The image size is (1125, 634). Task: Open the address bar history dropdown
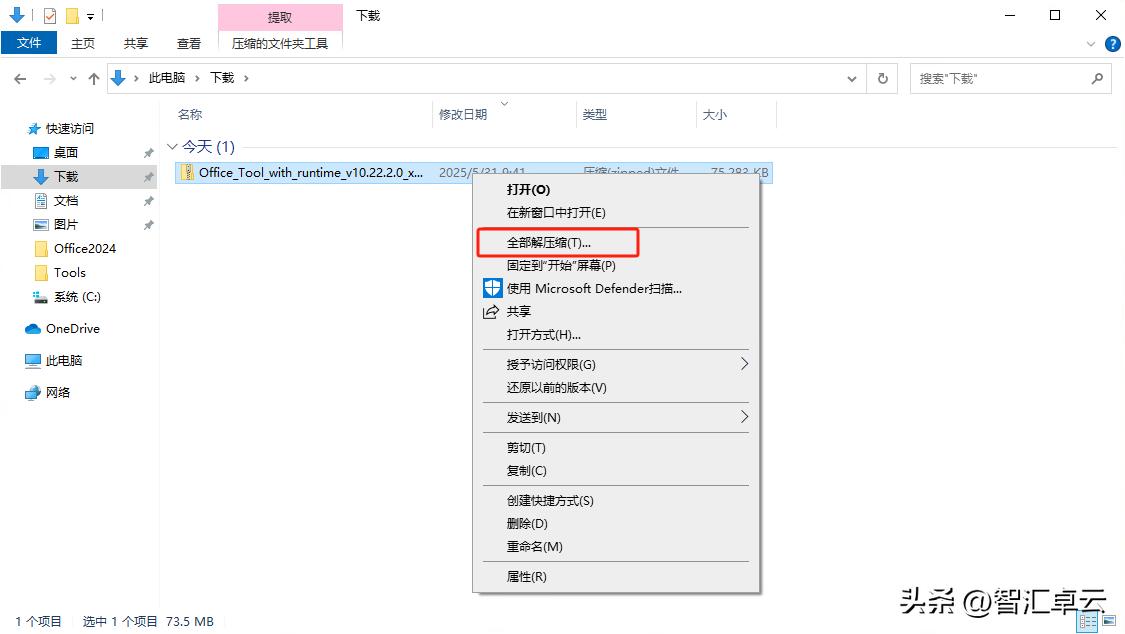click(852, 78)
